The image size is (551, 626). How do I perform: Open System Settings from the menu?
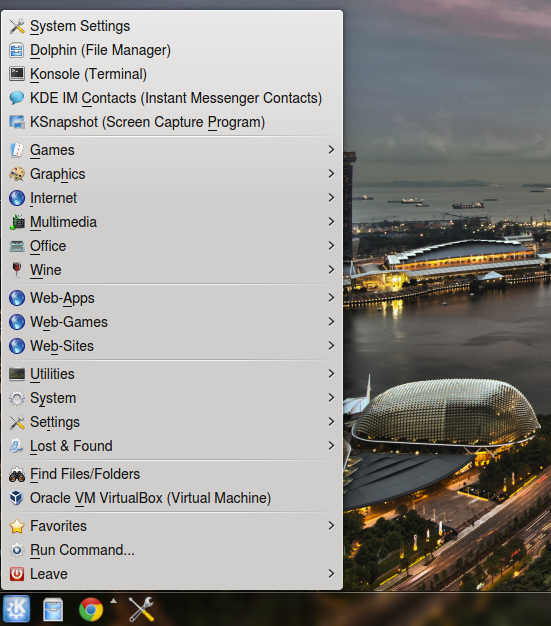coord(172,26)
